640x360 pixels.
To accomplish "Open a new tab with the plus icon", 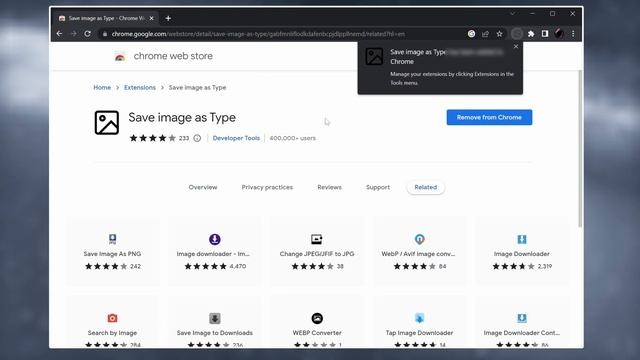I will coord(168,18).
